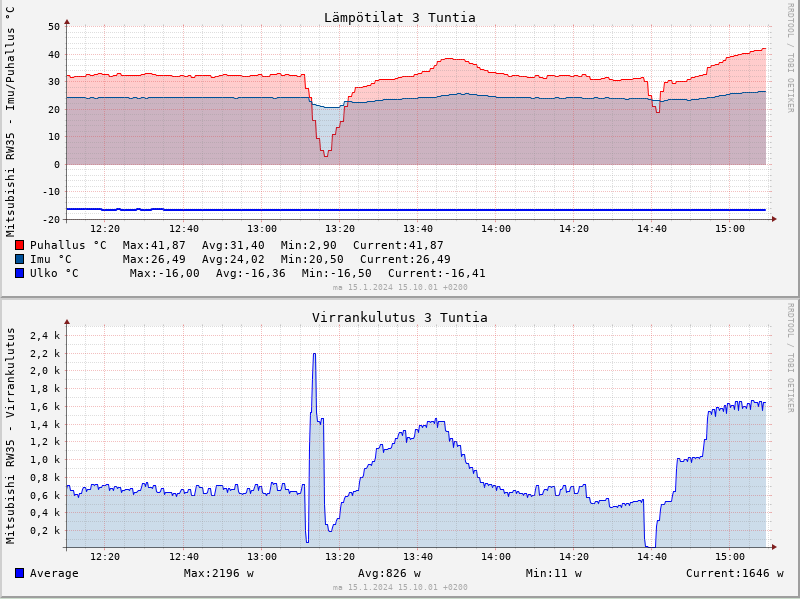Click the 14:00 time label on power chart

[496, 557]
